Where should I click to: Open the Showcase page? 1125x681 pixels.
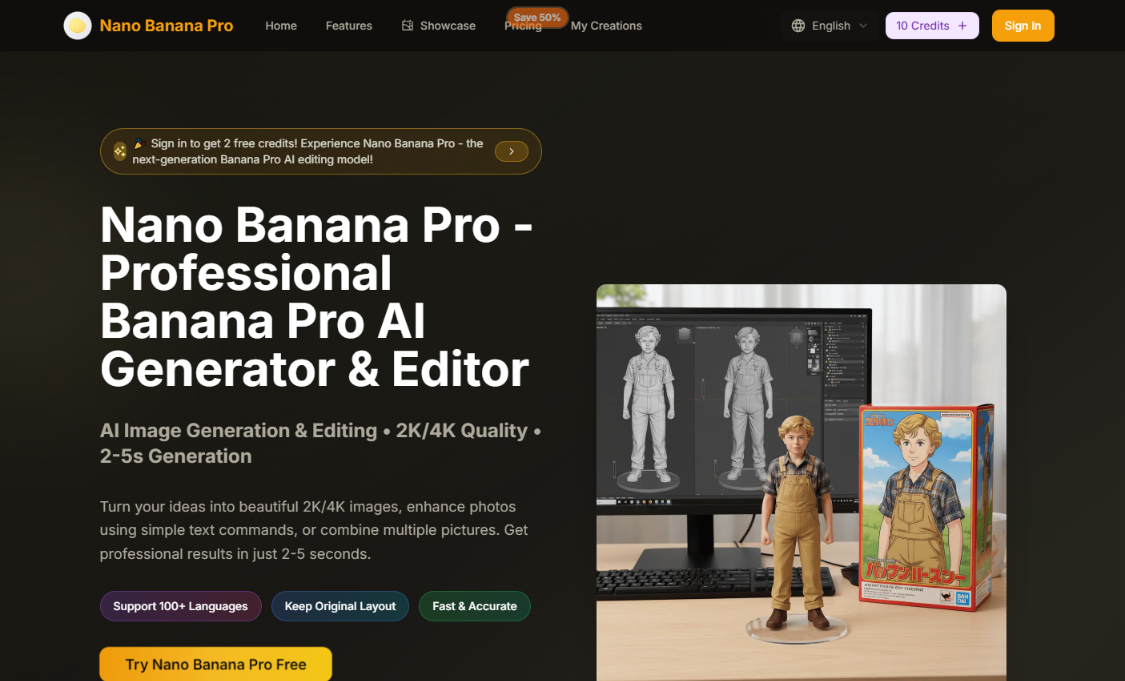coord(447,25)
